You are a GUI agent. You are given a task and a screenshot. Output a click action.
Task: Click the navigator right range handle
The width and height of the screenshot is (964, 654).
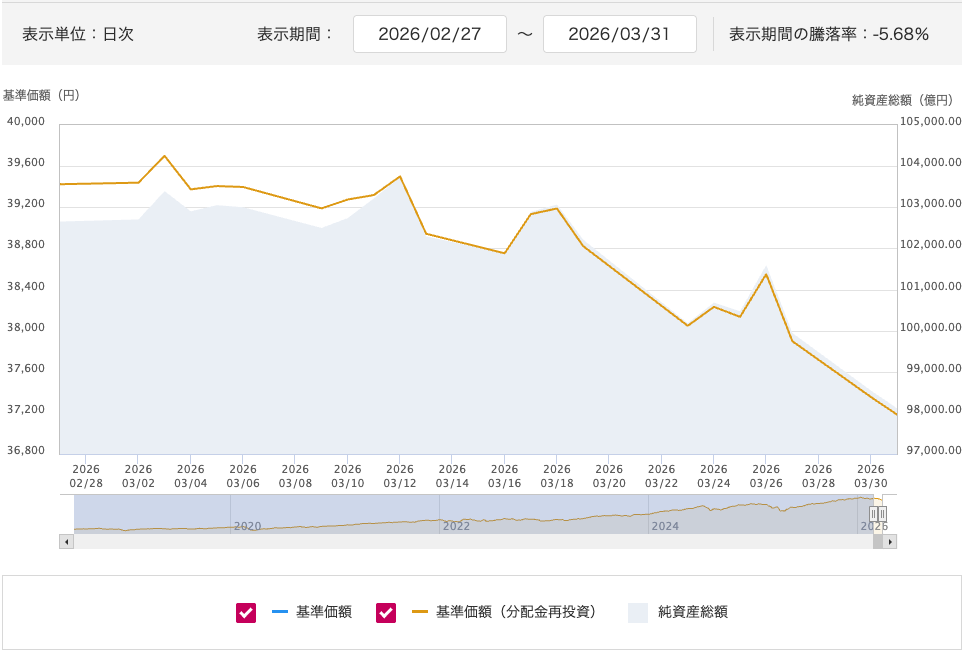(x=882, y=514)
